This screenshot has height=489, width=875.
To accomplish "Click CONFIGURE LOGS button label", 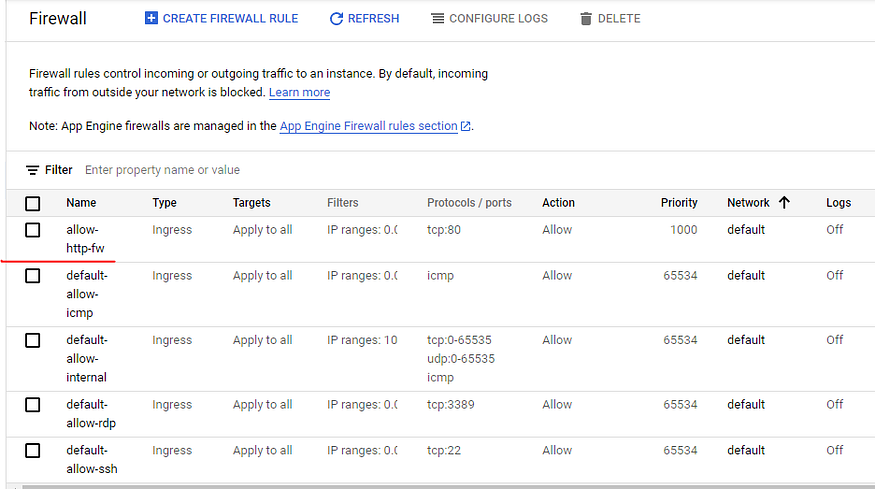I will pos(498,18).
